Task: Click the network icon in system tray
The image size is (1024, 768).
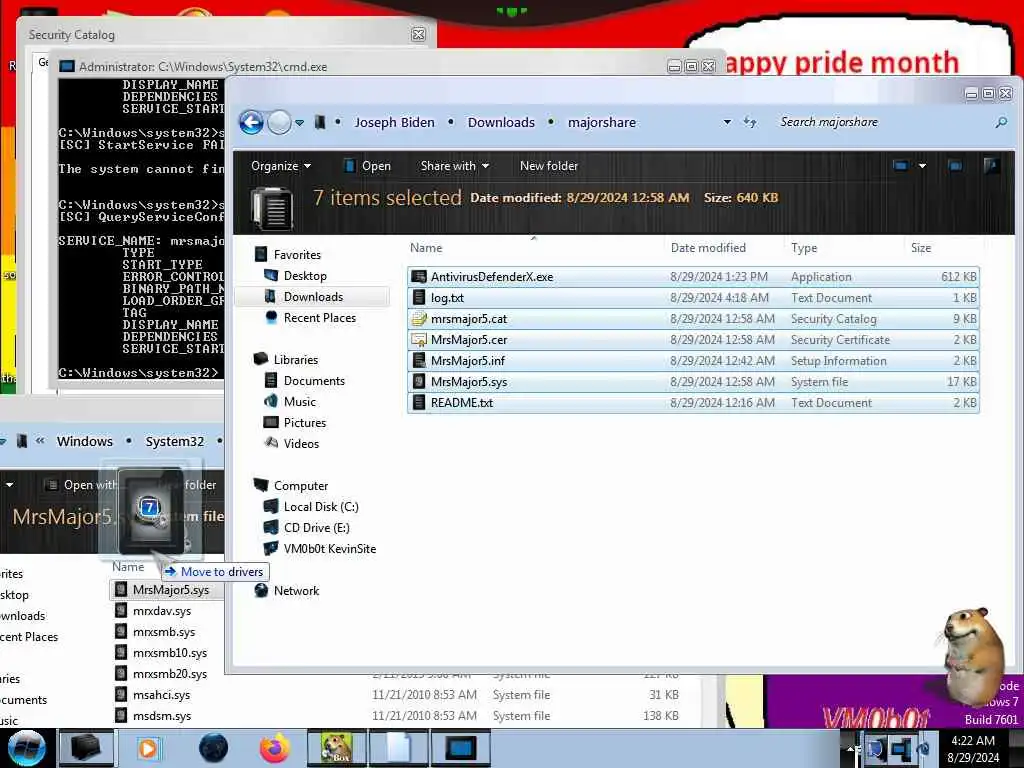Action: click(901, 748)
